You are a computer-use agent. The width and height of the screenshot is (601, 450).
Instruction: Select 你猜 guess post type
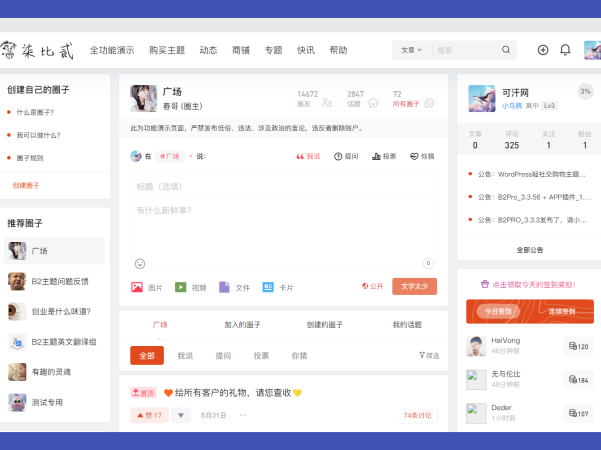click(422, 156)
